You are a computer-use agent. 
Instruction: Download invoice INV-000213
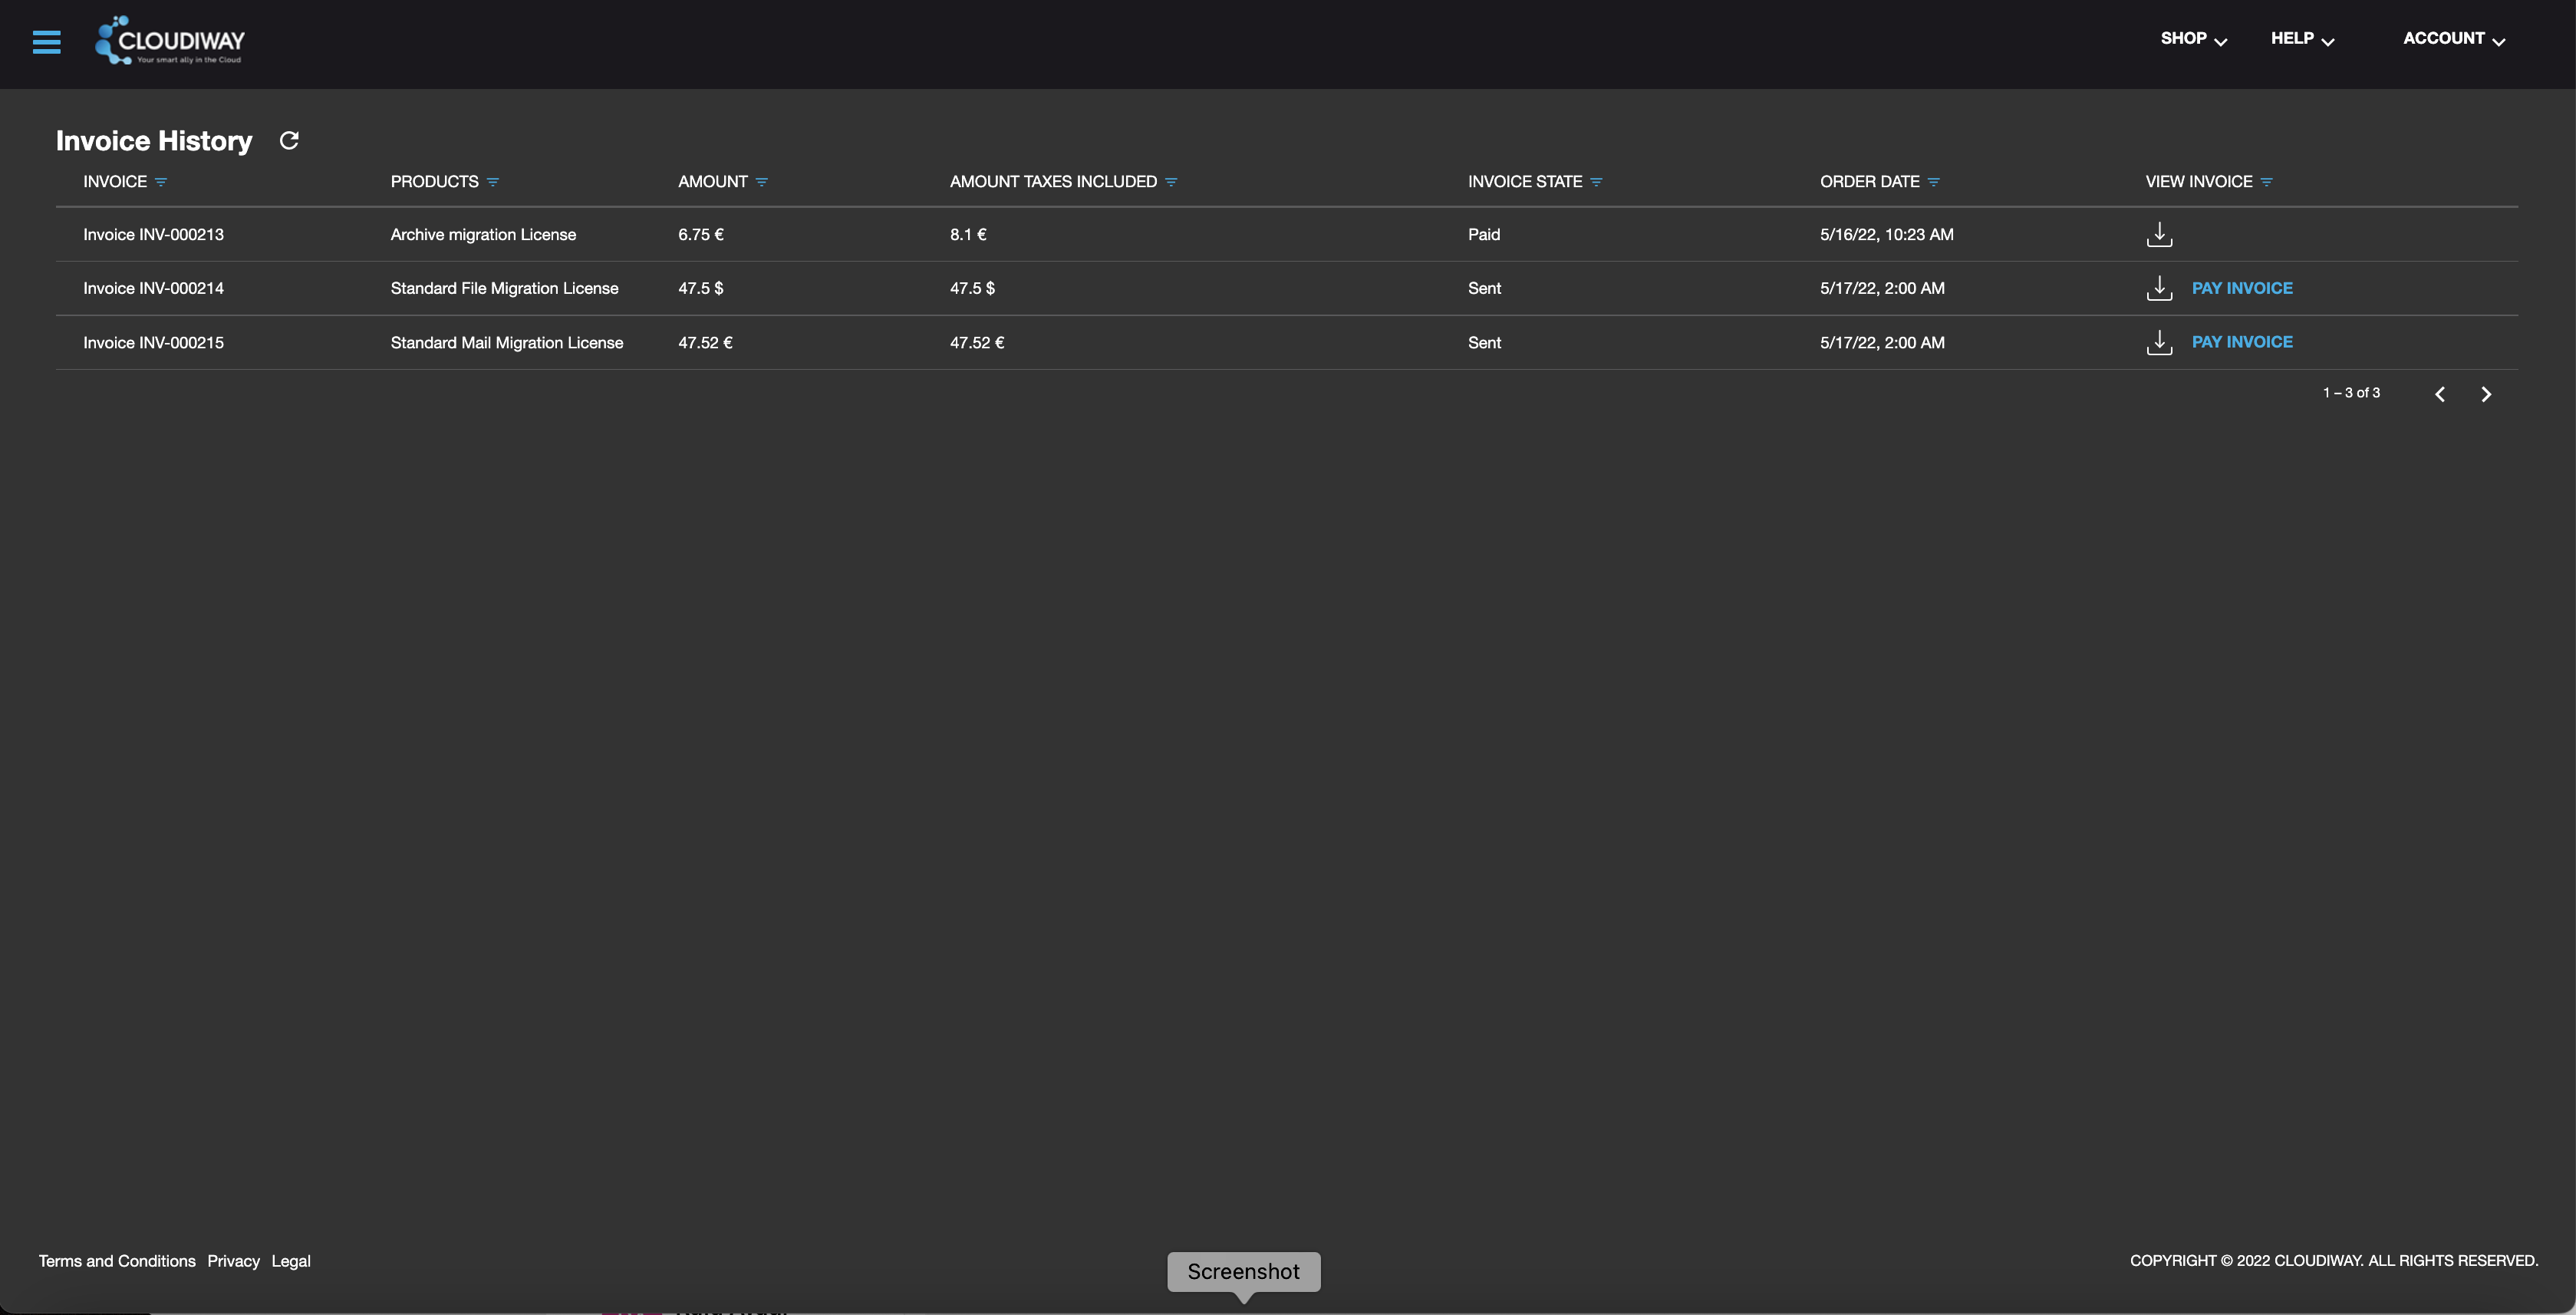[2159, 234]
